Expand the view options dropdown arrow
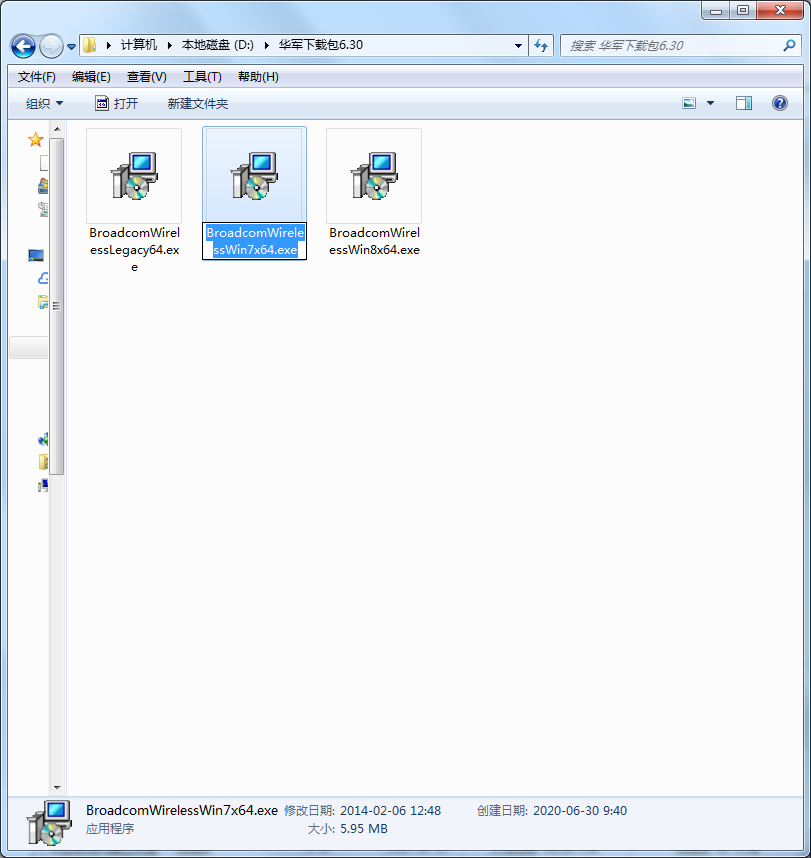Screen dimensions: 811x858 click(x=711, y=103)
